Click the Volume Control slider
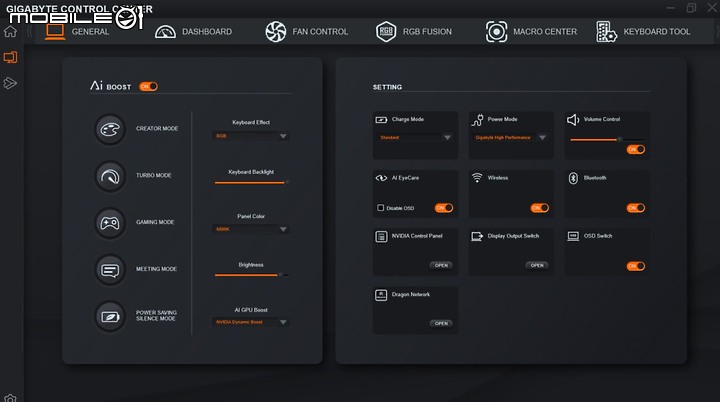Viewport: 720px width, 402px height. 607,139
